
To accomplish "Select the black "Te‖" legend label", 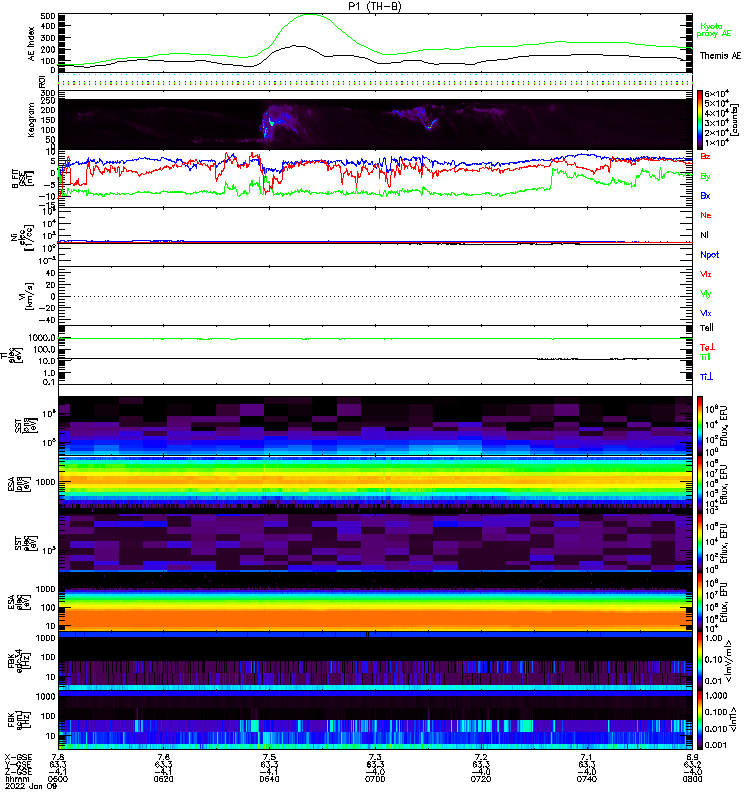I will 707,328.
